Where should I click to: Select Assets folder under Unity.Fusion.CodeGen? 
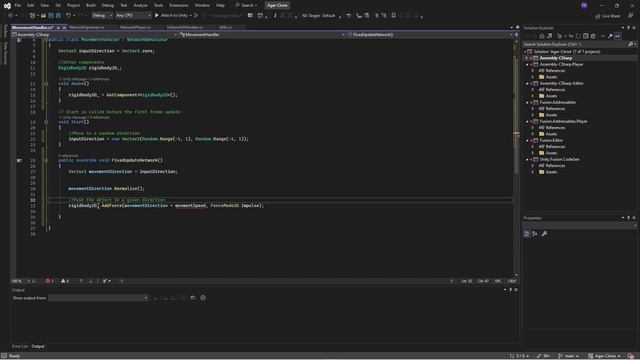point(551,172)
